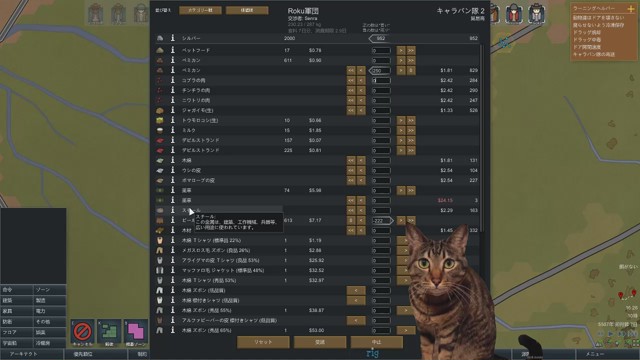Select the green grid zone icon

click(109, 332)
